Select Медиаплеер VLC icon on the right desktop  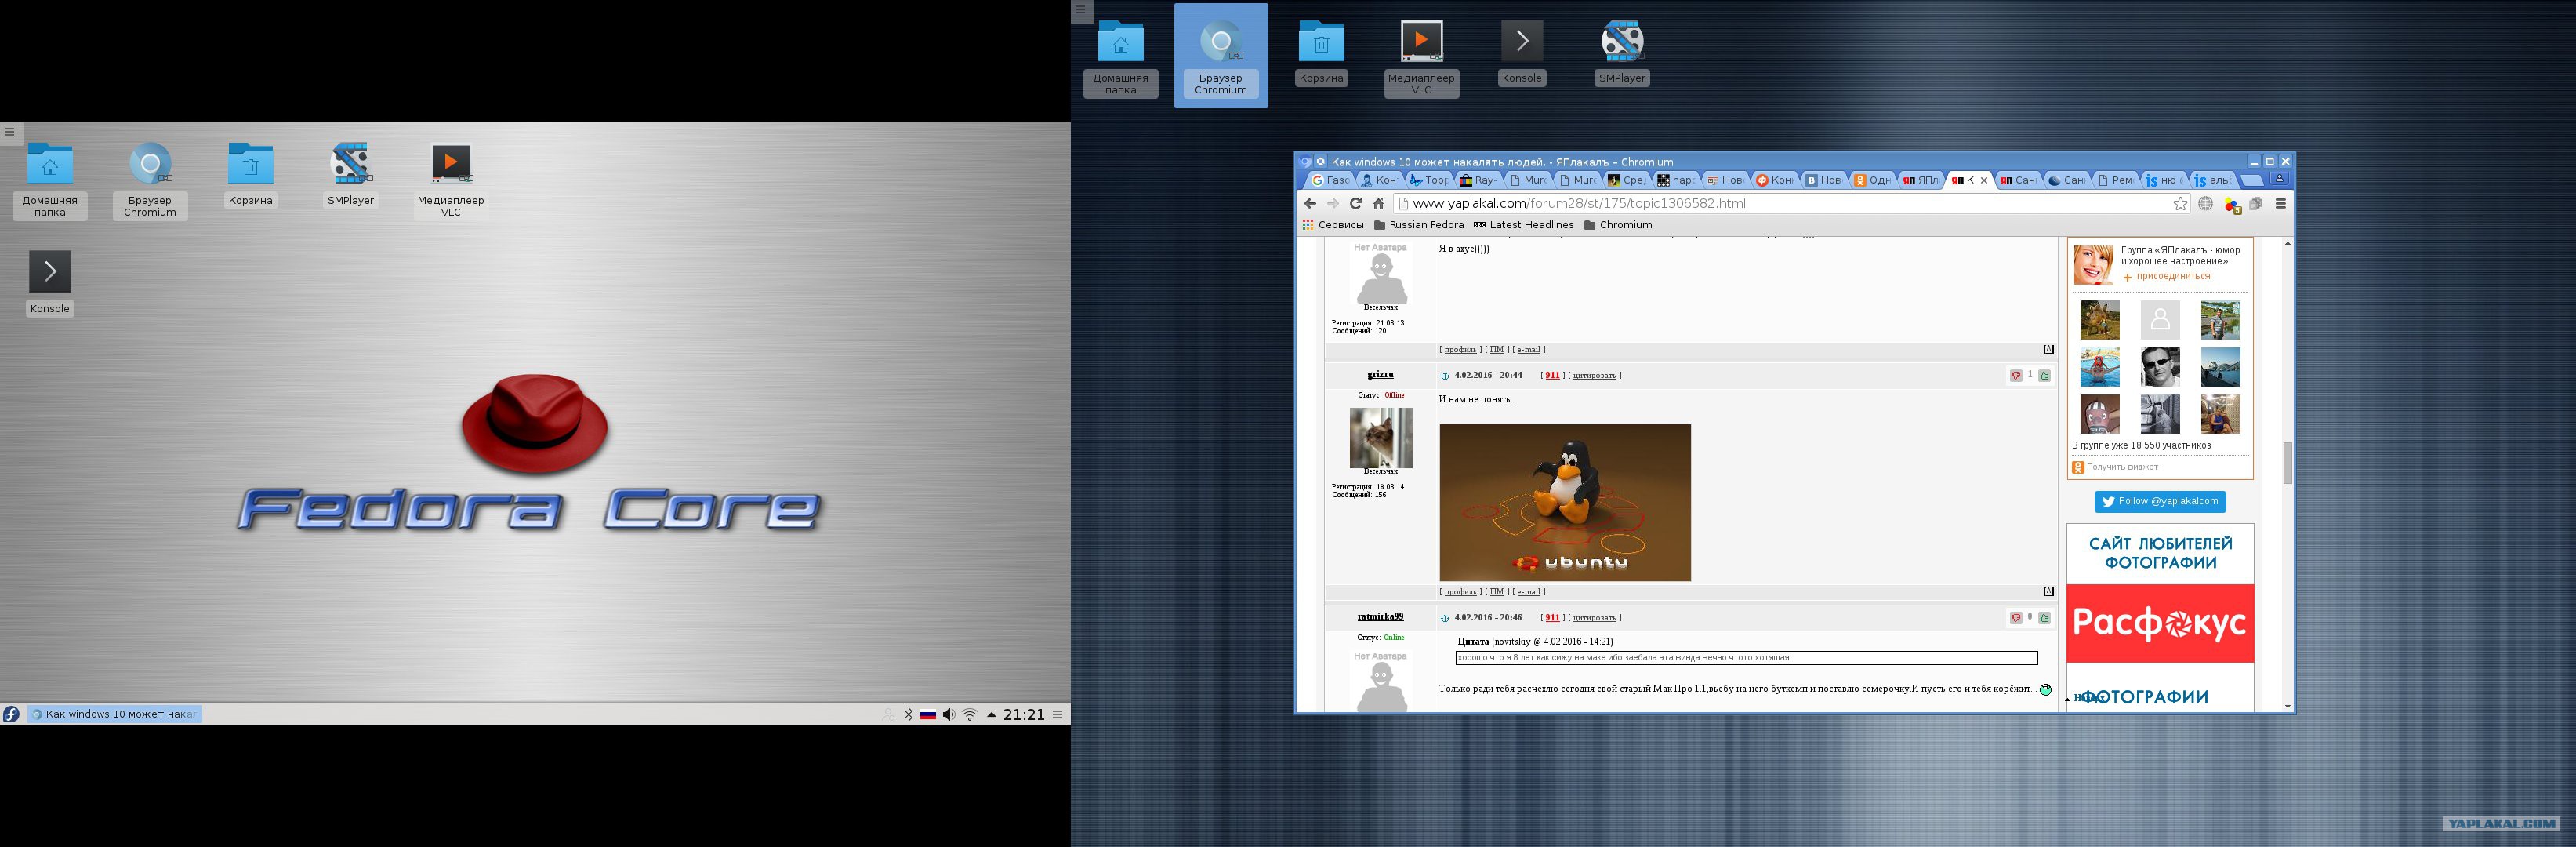[x=1421, y=58]
